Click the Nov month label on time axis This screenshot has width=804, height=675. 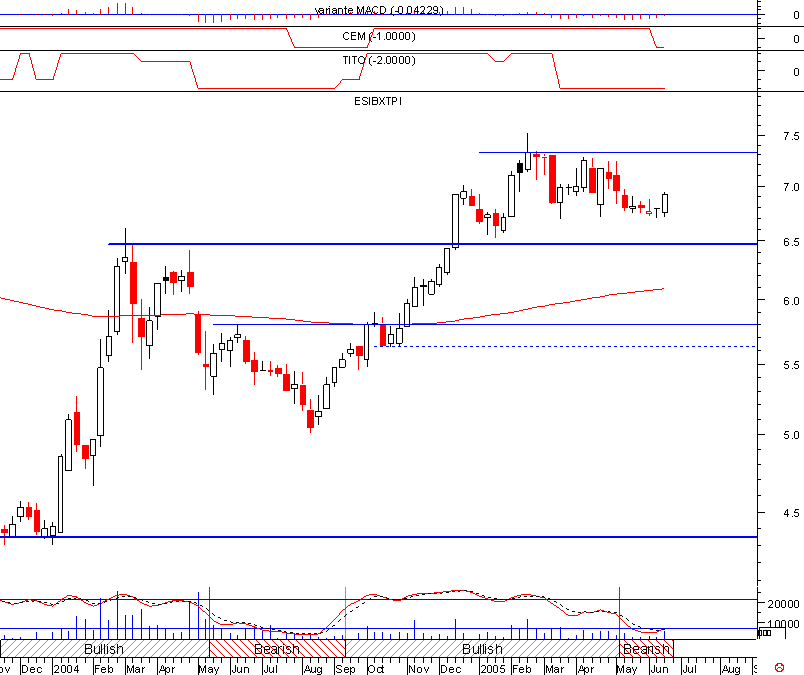tap(419, 669)
